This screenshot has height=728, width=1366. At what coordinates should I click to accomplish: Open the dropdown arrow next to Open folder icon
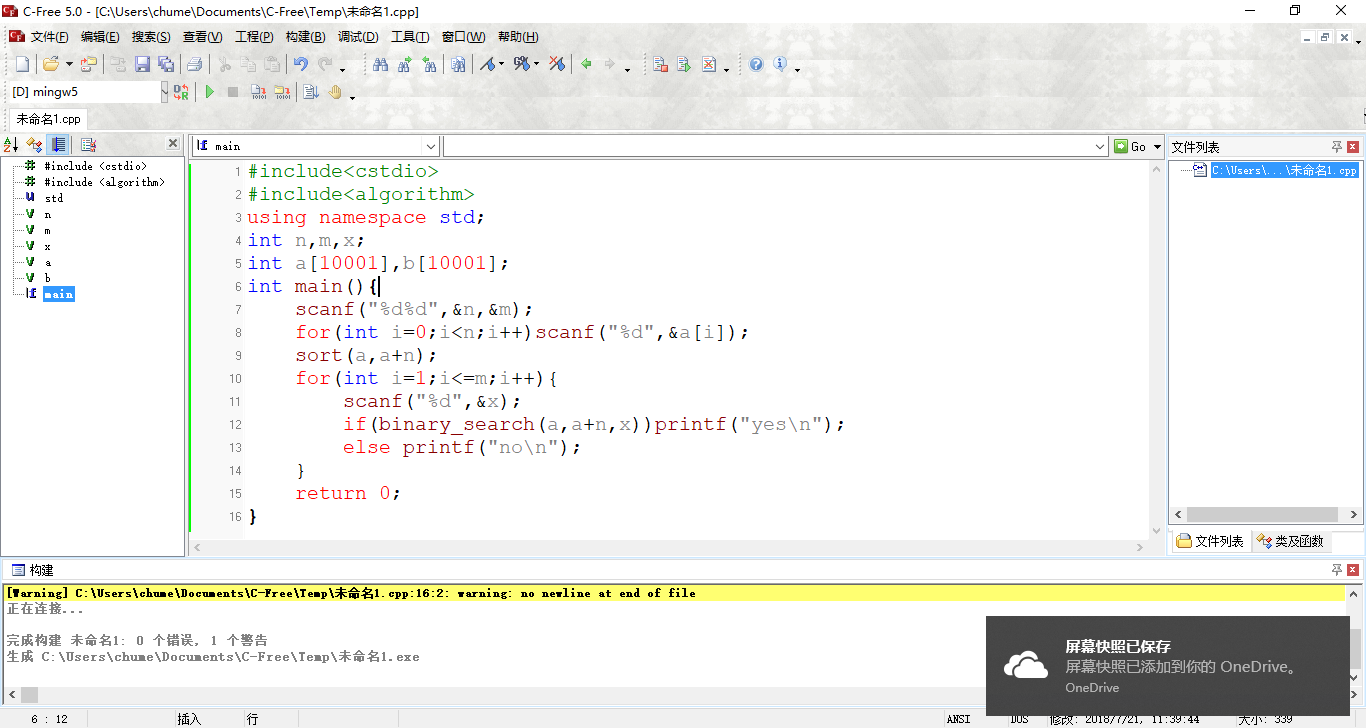click(x=69, y=65)
